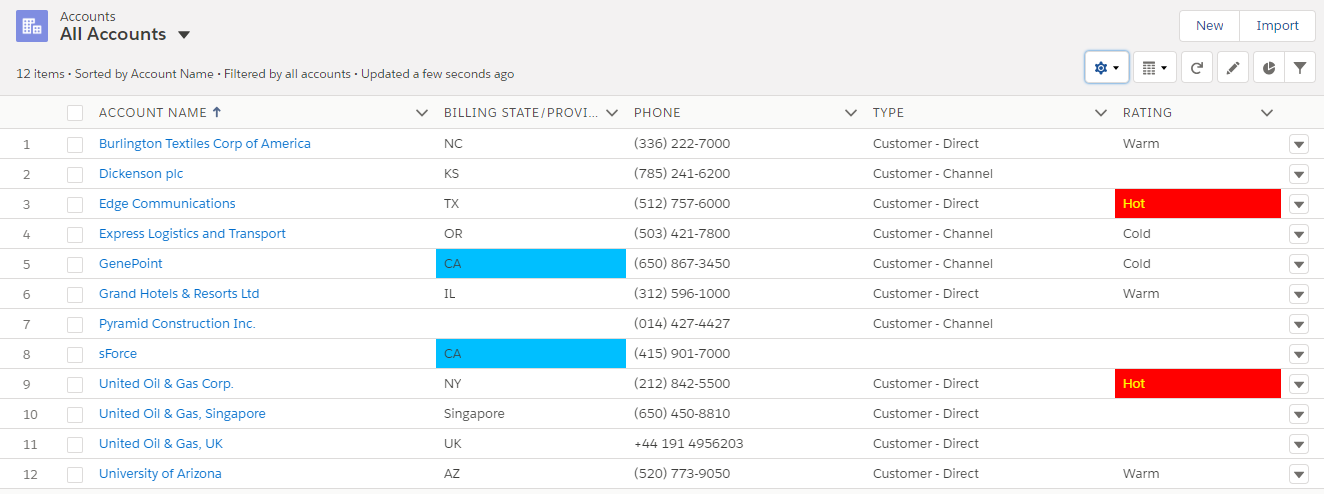Click red Hot rating cell for United Oil & Gas Corp.

(1198, 383)
